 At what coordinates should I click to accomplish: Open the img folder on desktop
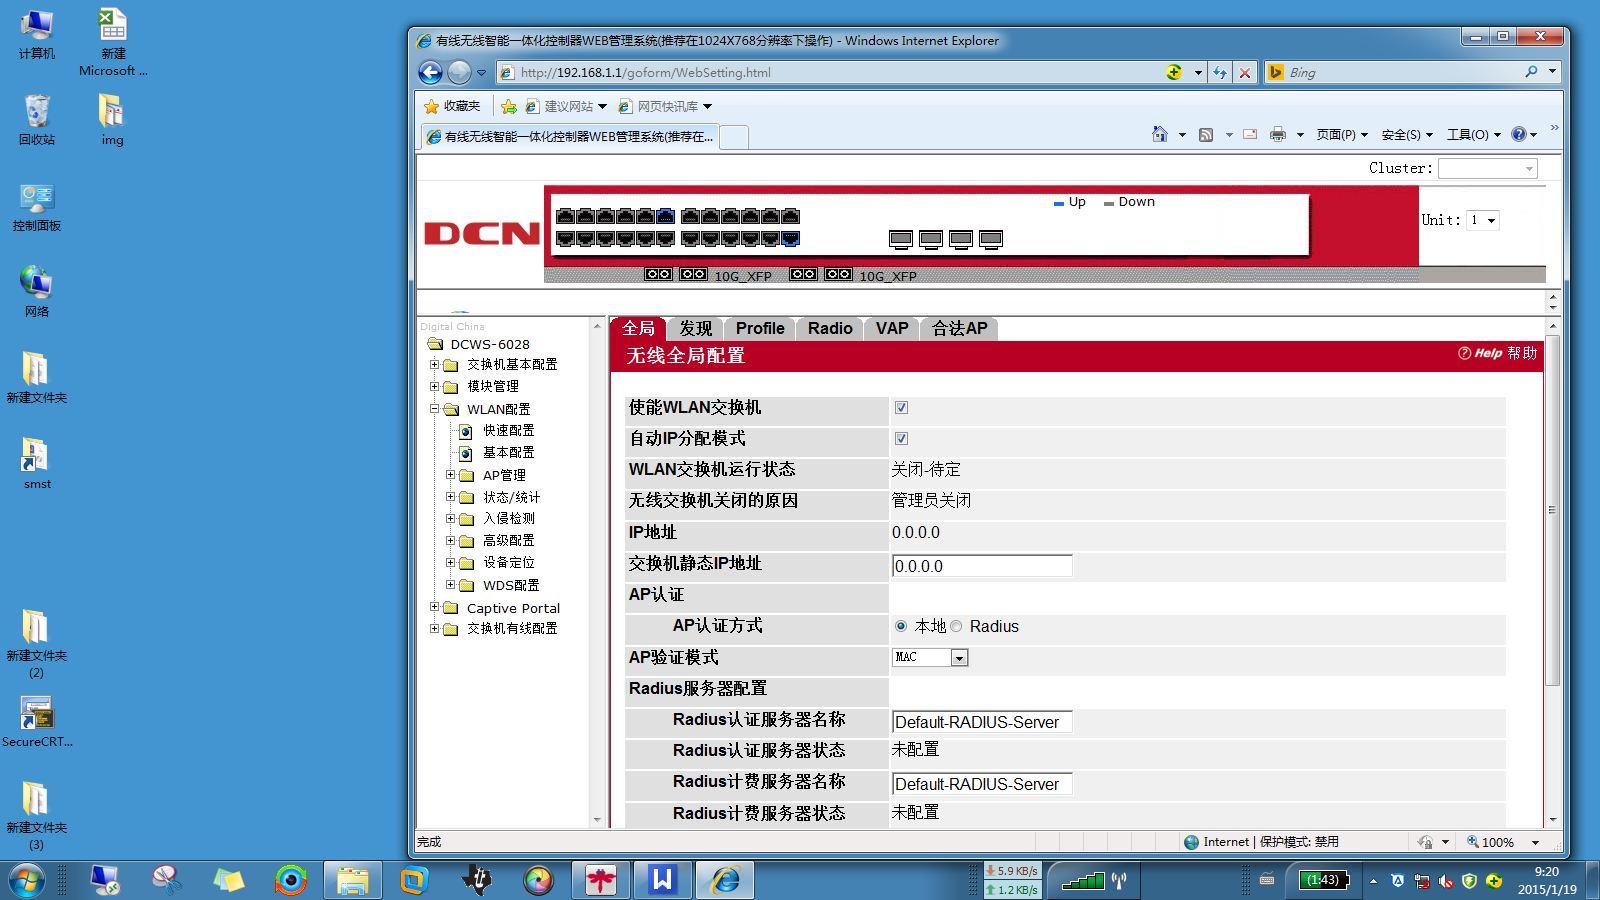[112, 120]
